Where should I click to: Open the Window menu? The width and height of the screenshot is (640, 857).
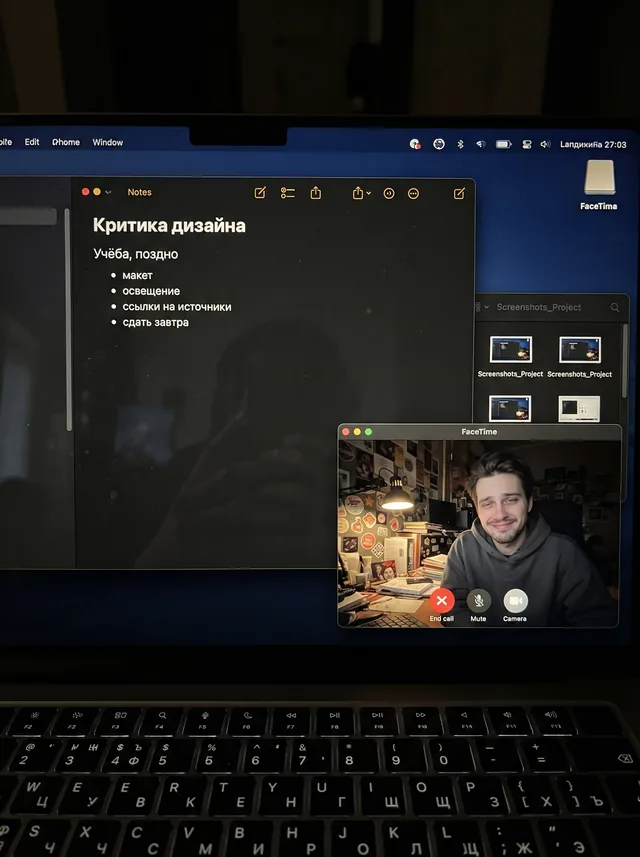pyautogui.click(x=108, y=142)
